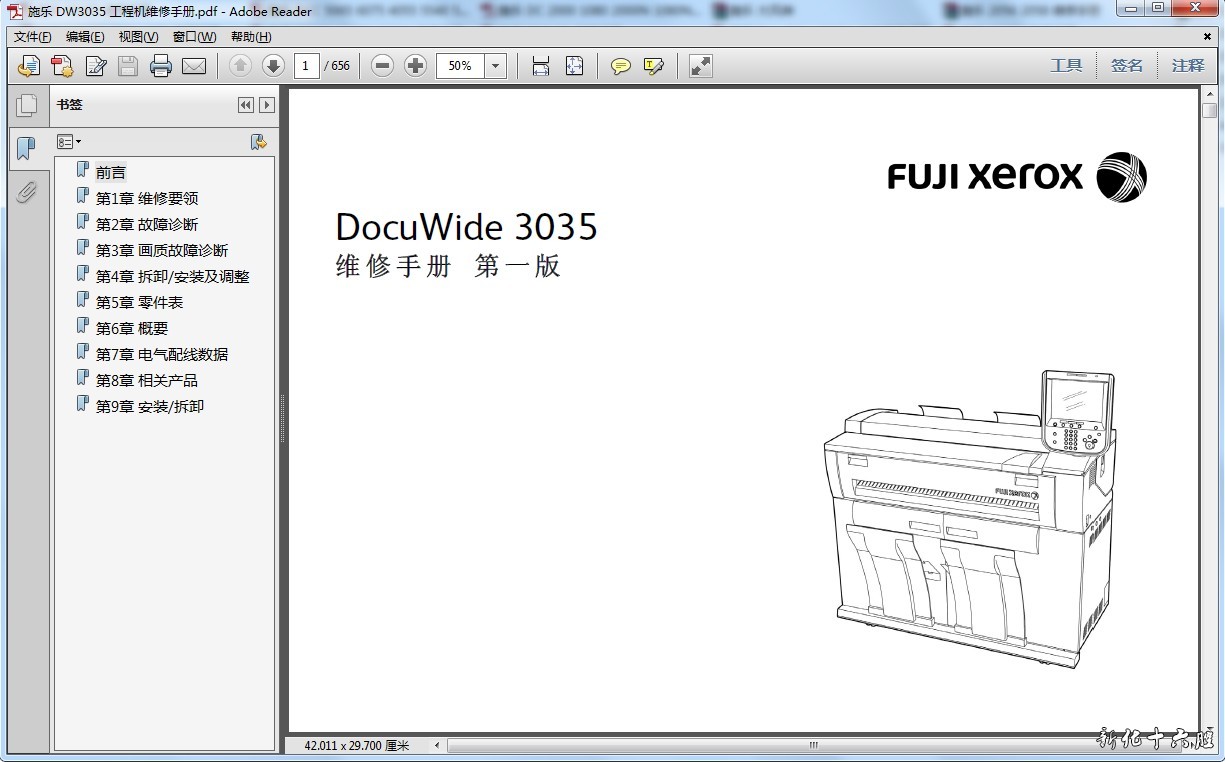The image size is (1225, 762).
Task: Show the page thumbnails panel
Action: [26, 105]
